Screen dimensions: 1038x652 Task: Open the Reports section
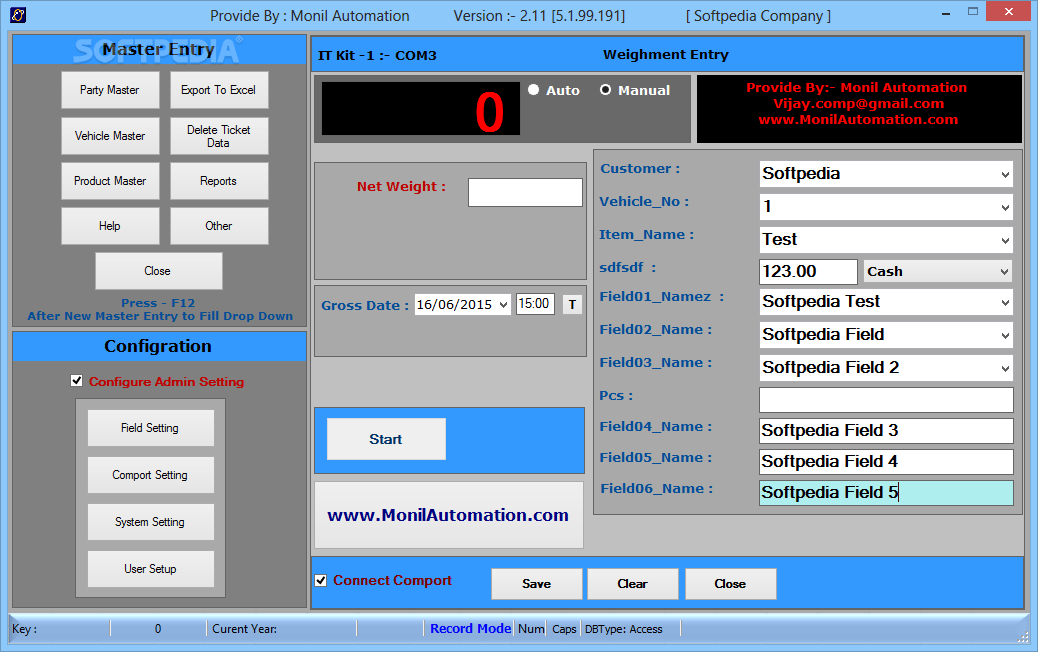pos(219,181)
